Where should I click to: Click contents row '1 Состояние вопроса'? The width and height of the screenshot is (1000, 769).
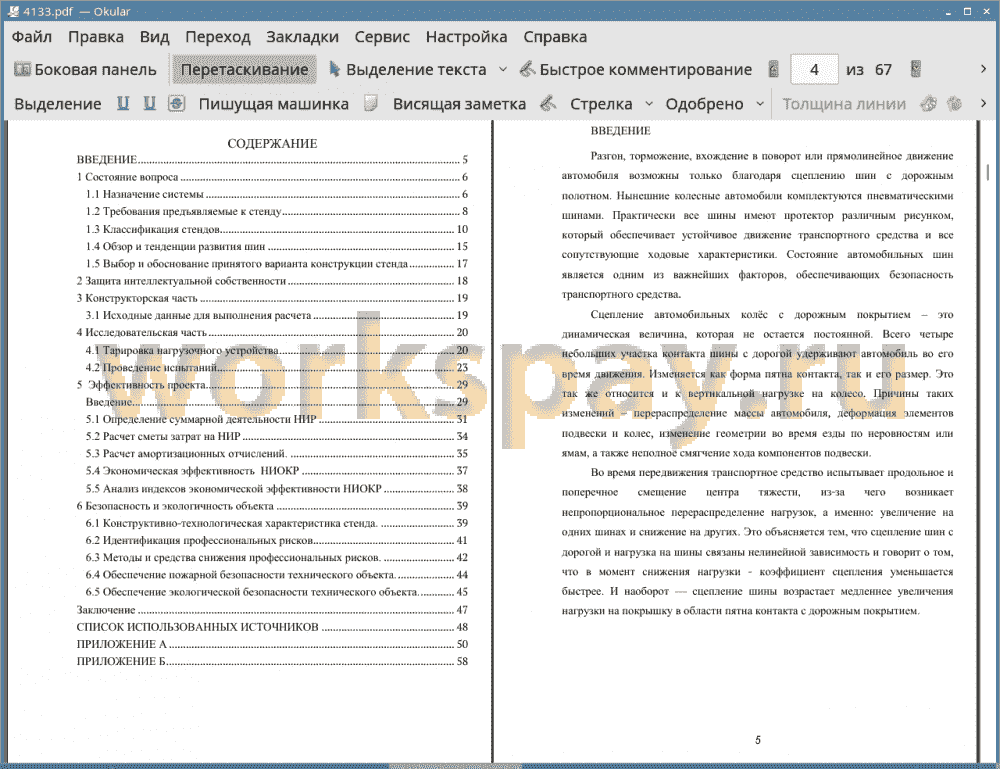tap(272, 177)
